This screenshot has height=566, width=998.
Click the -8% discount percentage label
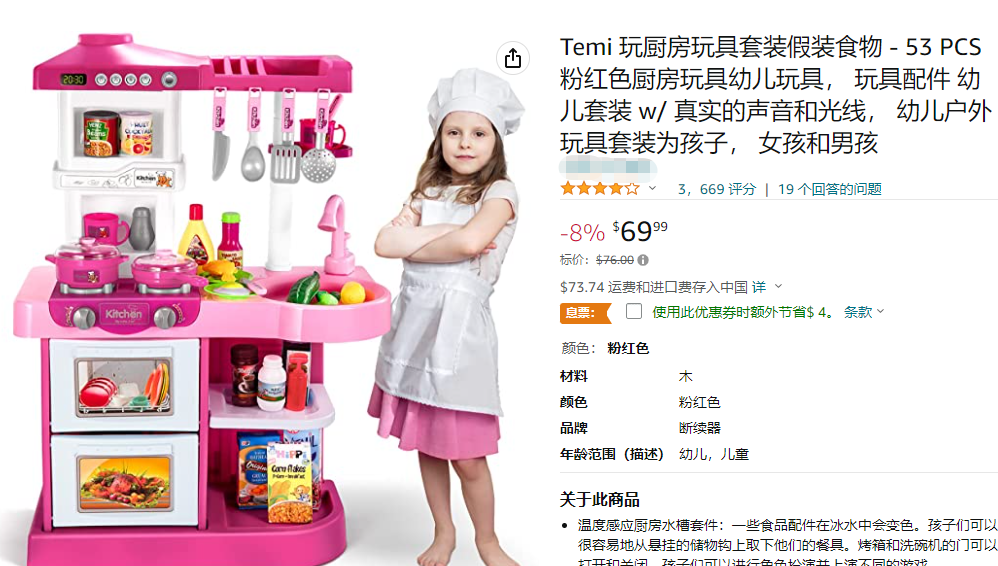point(582,233)
